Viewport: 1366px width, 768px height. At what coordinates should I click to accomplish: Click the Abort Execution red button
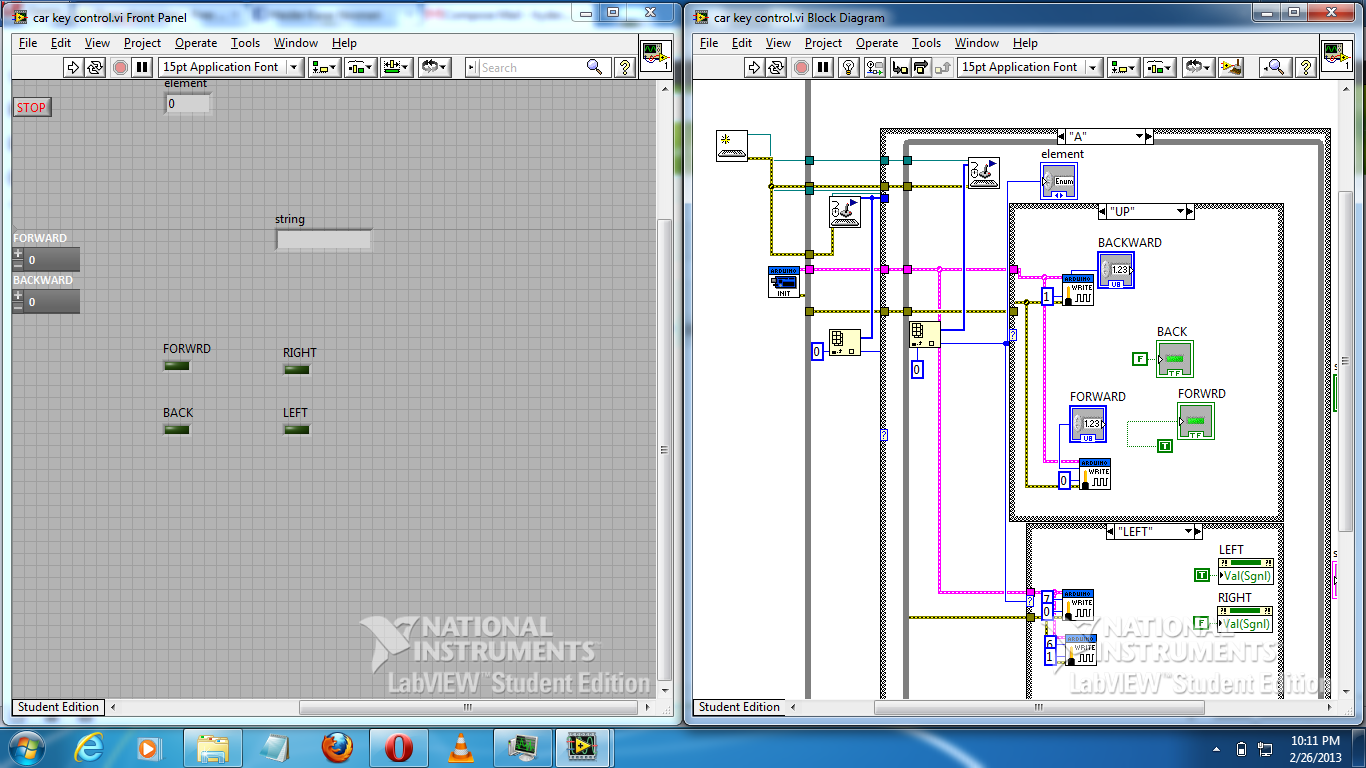pos(801,67)
